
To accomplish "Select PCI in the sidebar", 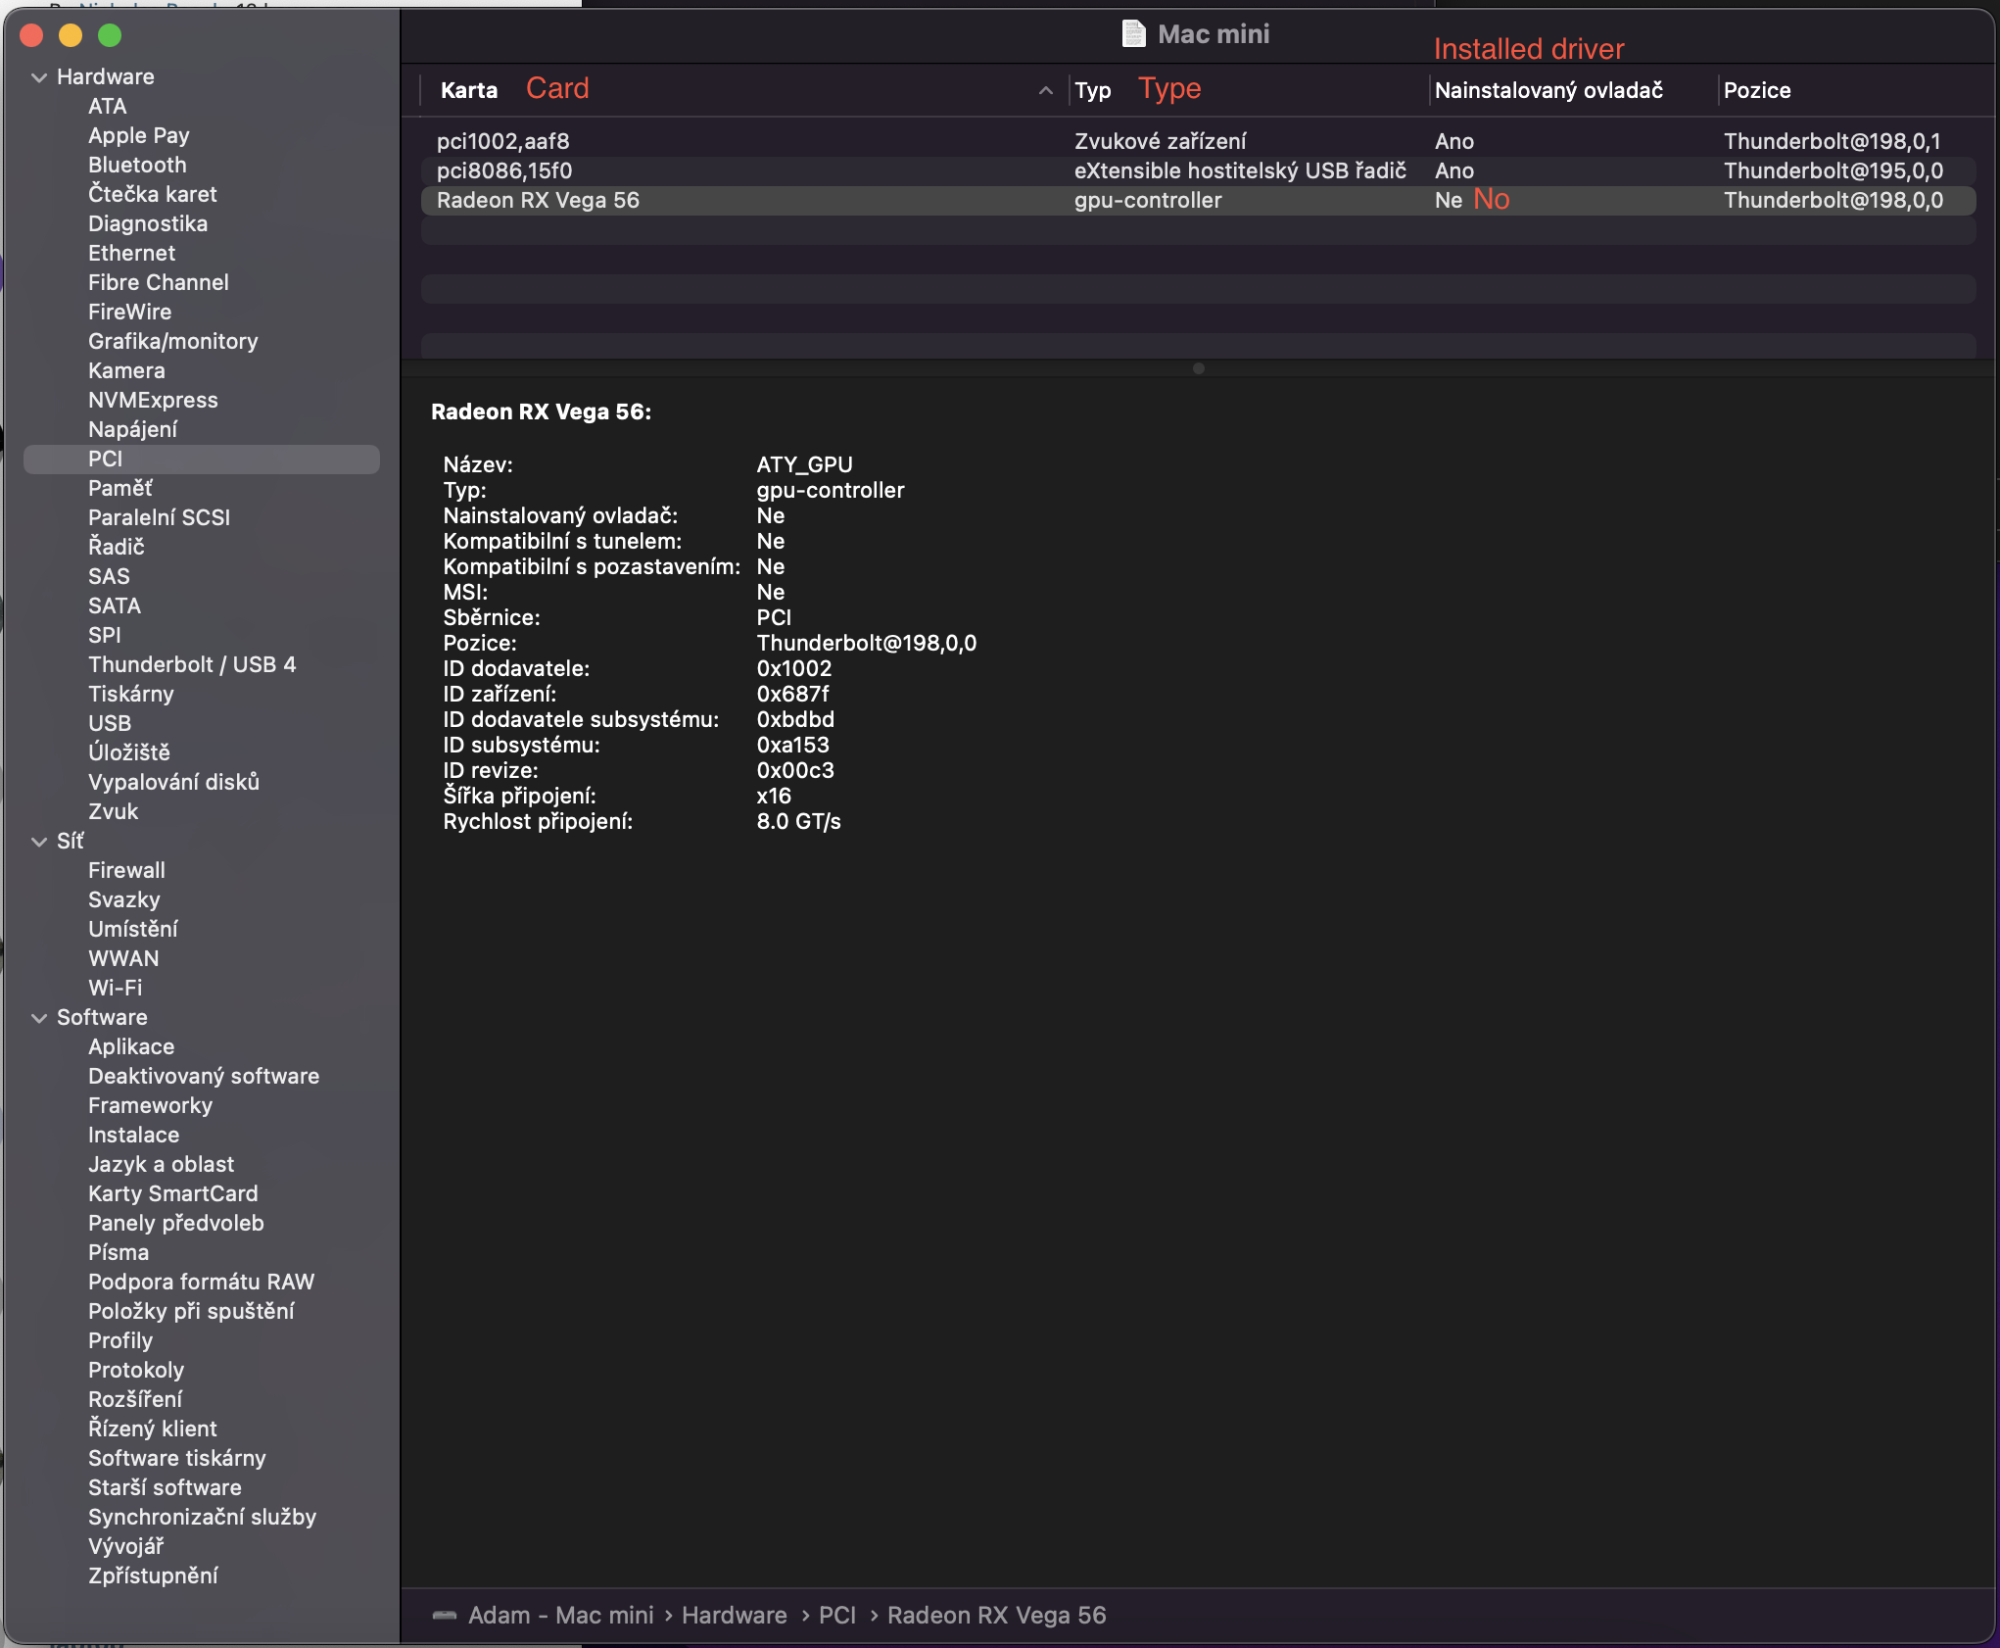I will pos(201,459).
